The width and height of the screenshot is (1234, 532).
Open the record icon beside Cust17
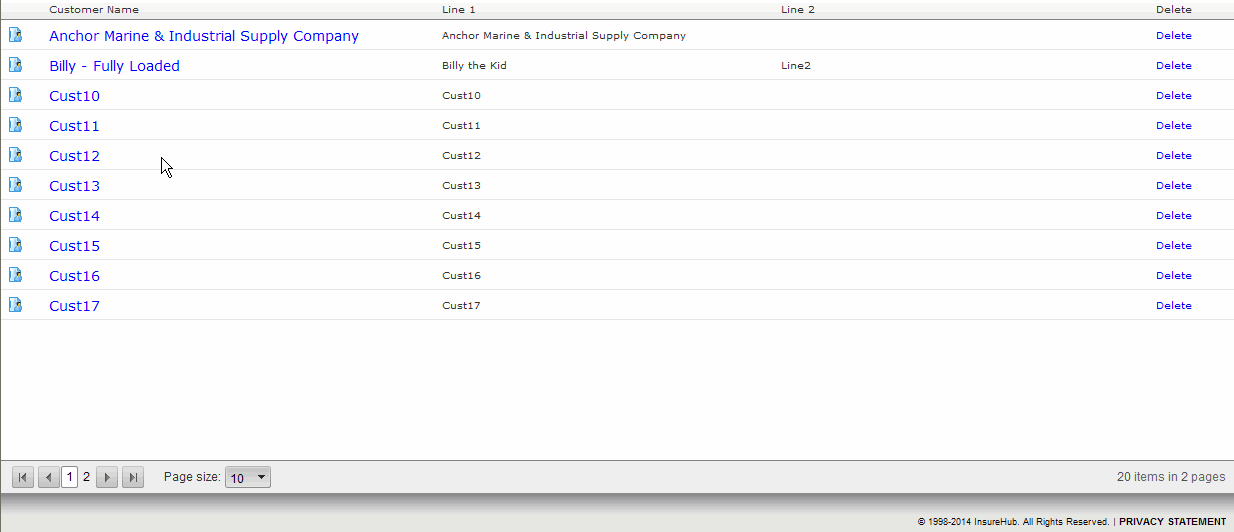click(x=16, y=305)
